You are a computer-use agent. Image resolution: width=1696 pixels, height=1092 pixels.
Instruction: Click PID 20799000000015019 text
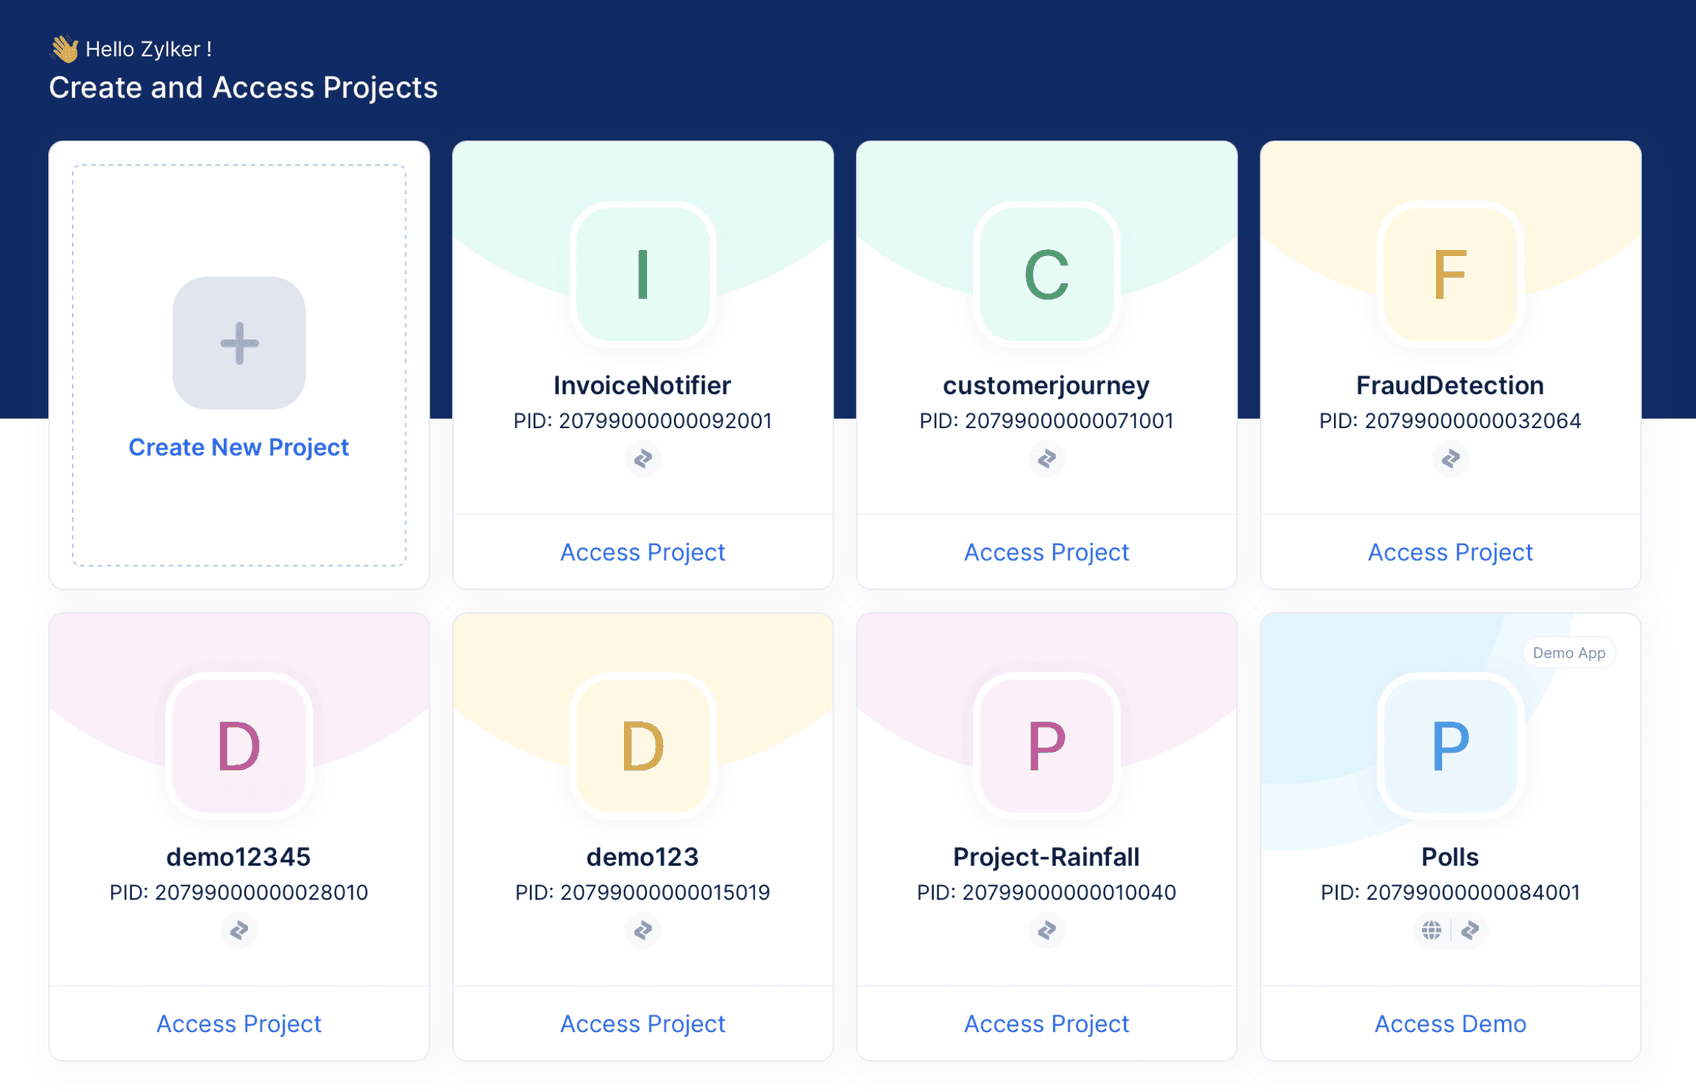point(643,893)
